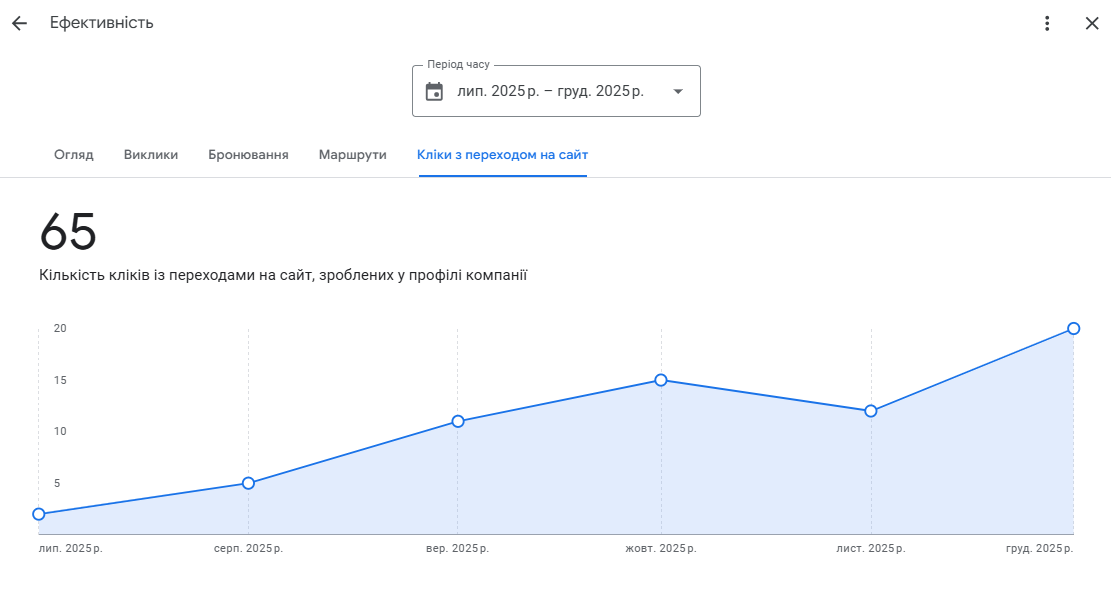Select the груд. 2025 peak point
The width and height of the screenshot is (1111, 599).
coord(1073,328)
